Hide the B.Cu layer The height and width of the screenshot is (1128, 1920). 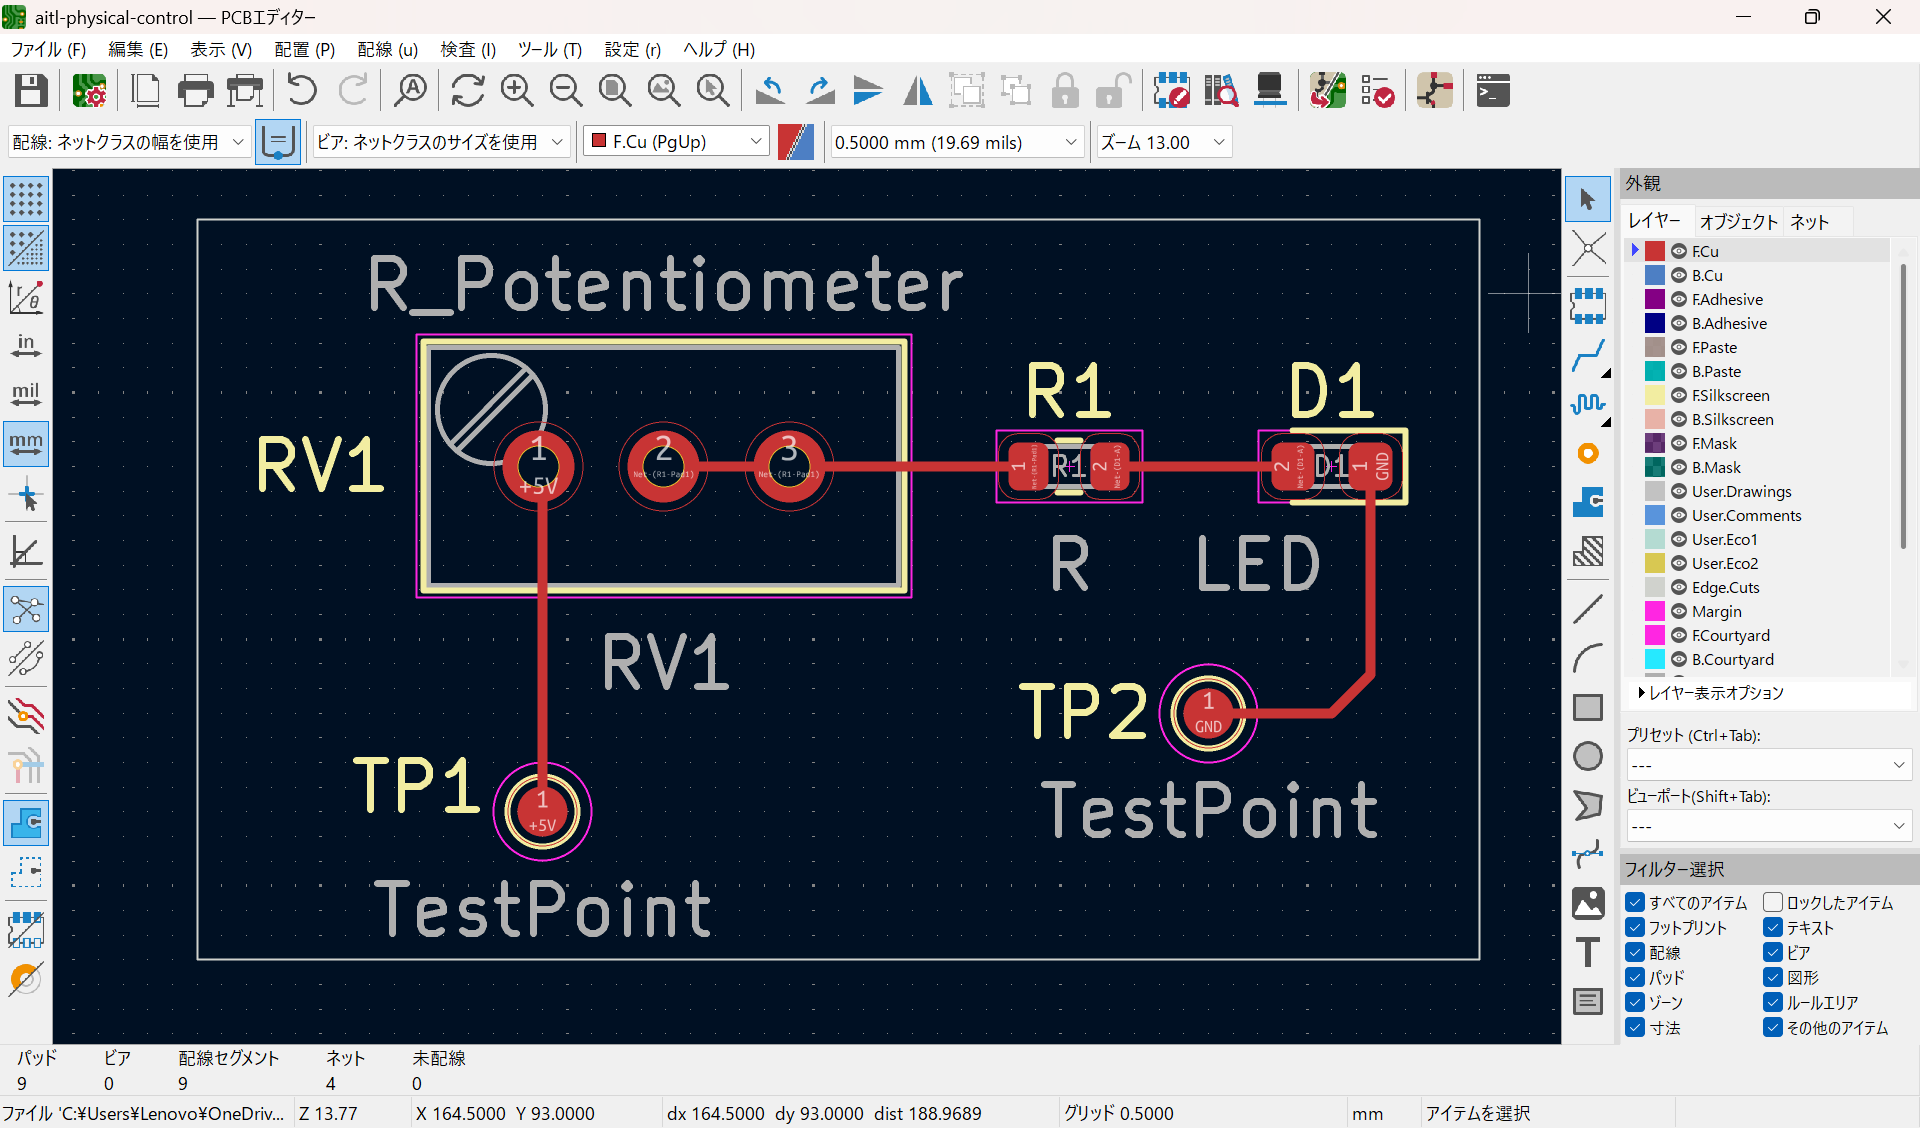1678,275
